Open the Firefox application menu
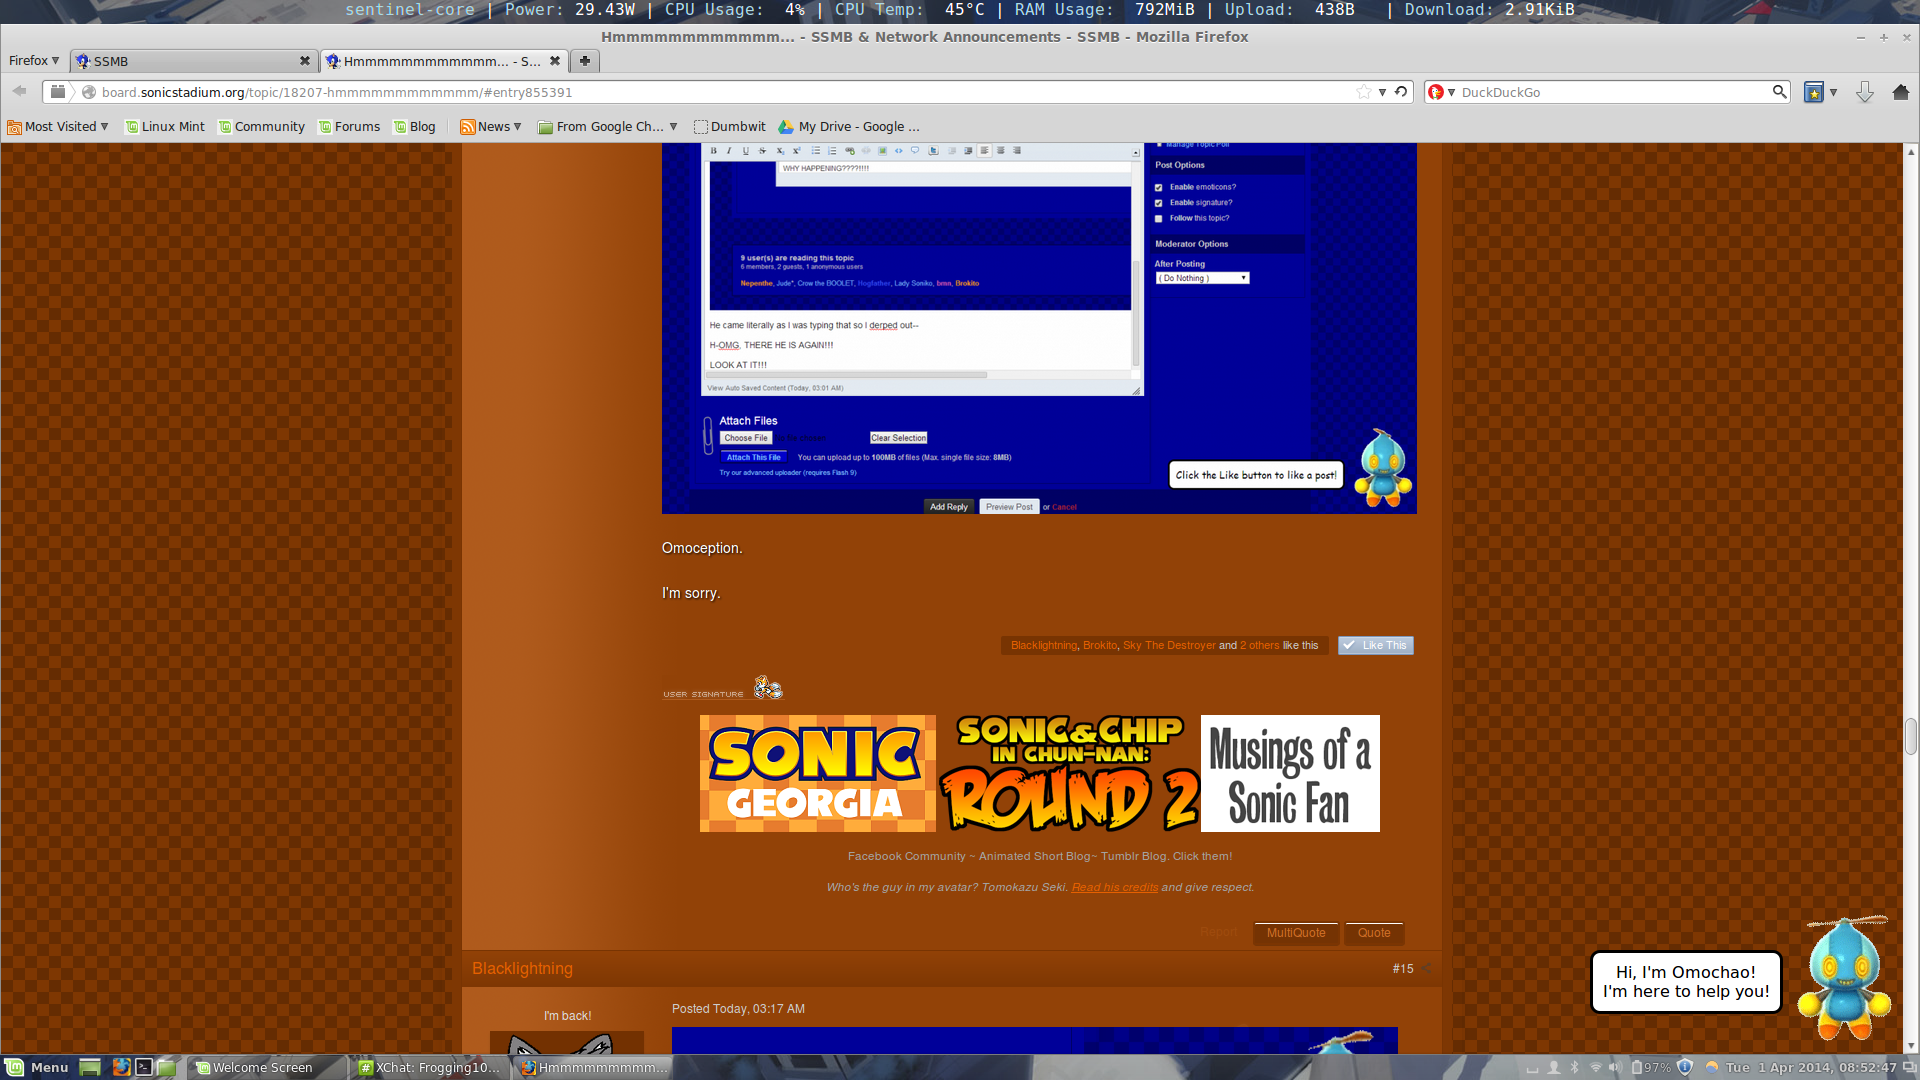 34,61
